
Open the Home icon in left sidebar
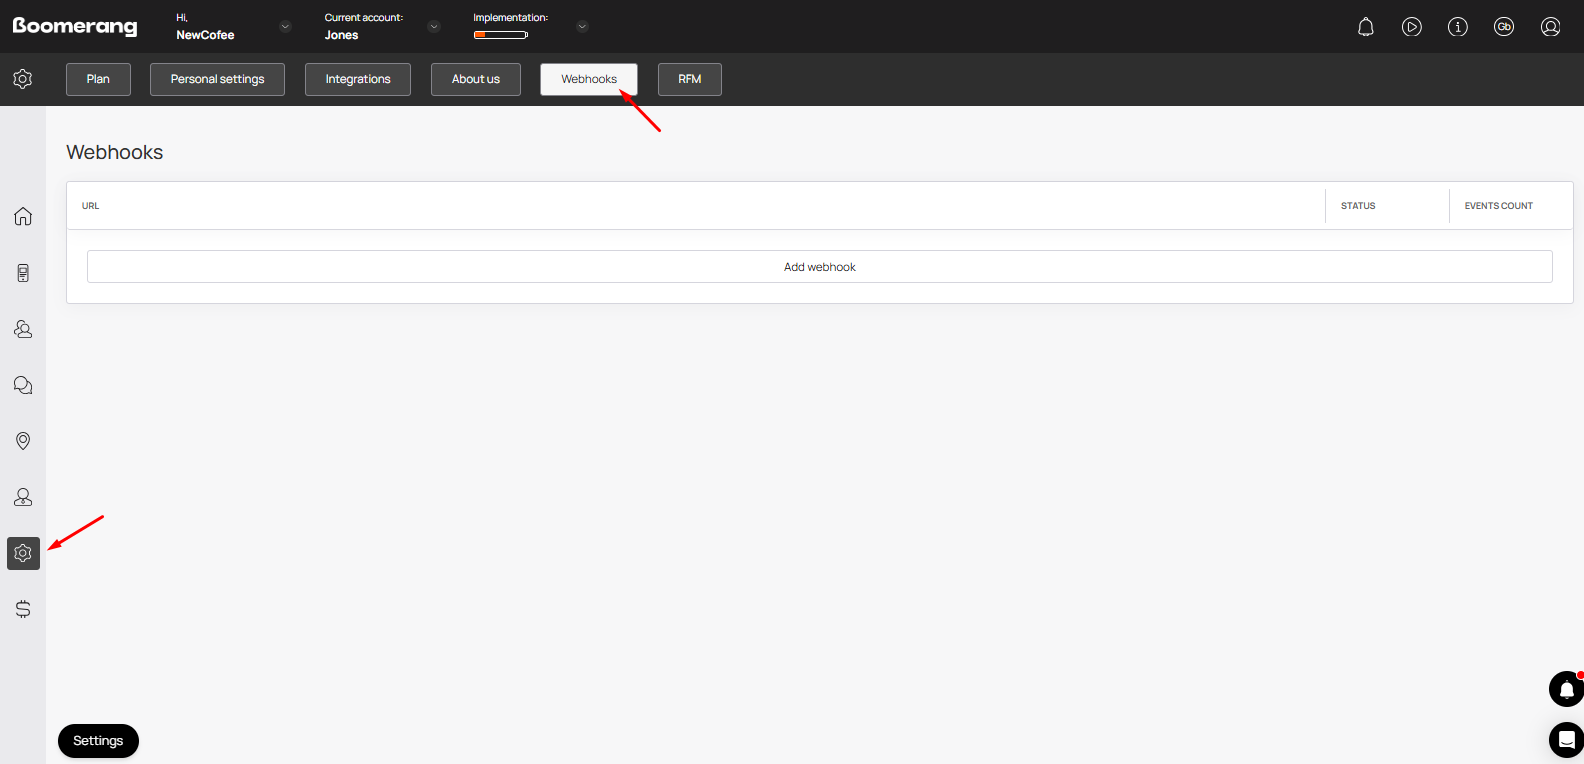point(23,216)
